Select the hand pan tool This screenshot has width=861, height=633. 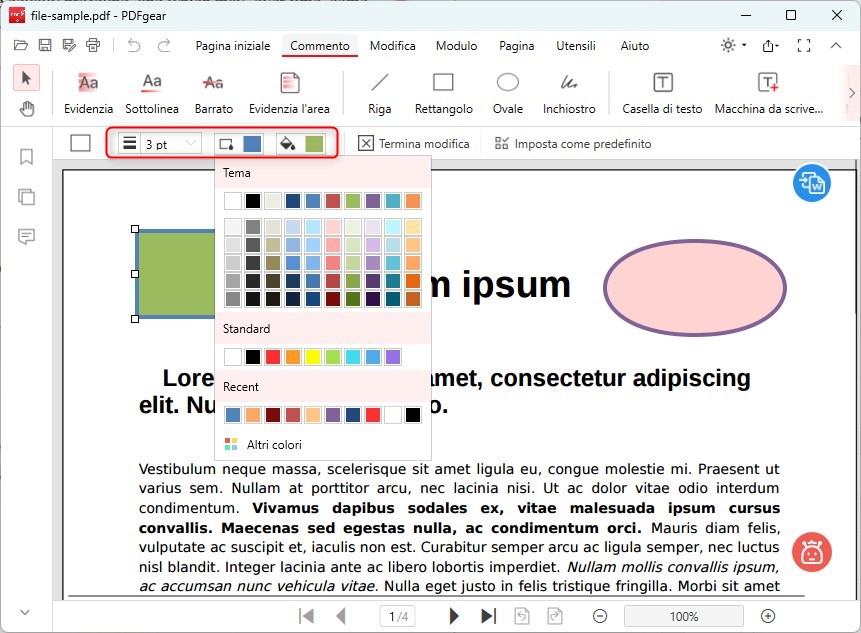click(x=26, y=109)
